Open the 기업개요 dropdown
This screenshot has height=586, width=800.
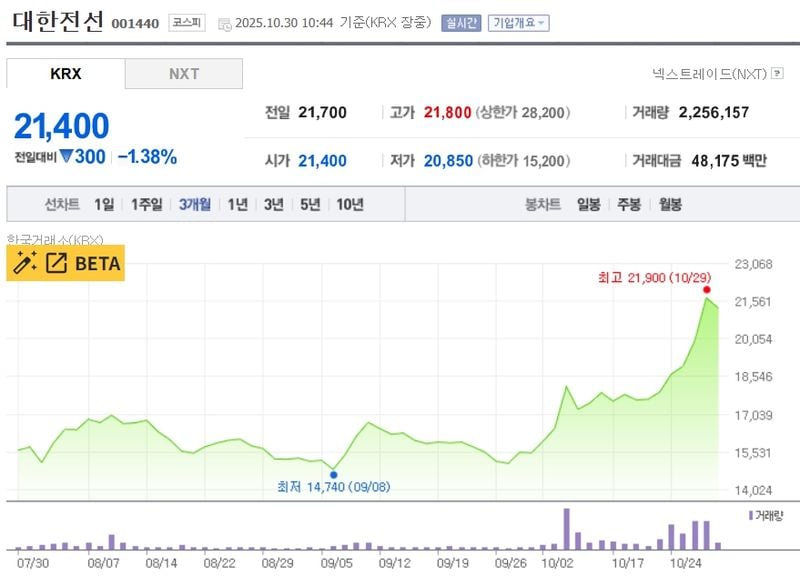pyautogui.click(x=519, y=23)
